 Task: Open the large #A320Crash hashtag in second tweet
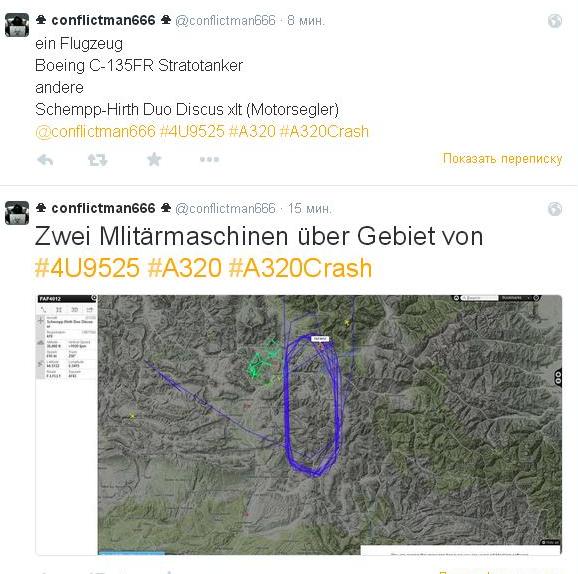point(300,268)
